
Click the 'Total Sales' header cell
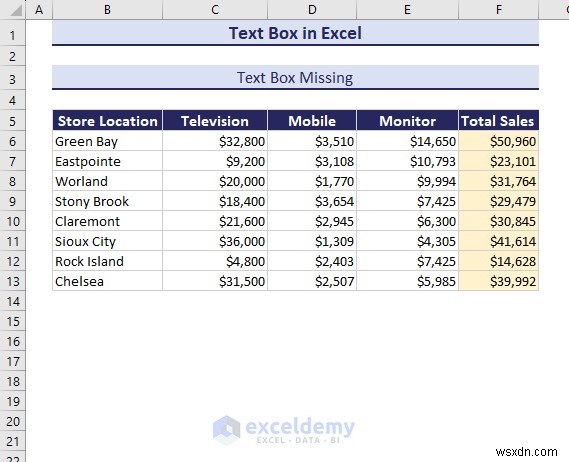499,120
